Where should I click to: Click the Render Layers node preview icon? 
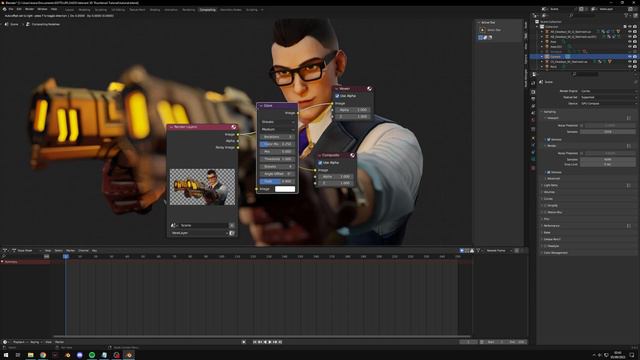tap(233, 127)
